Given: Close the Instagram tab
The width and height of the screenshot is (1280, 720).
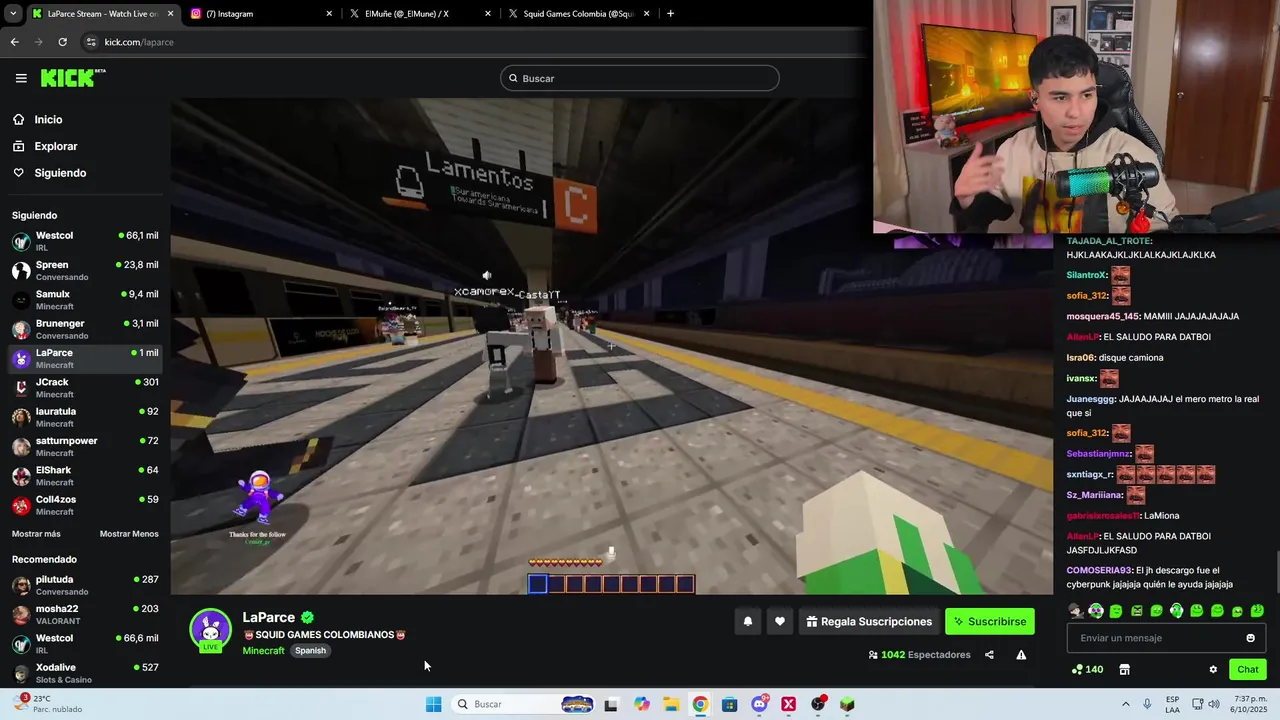Looking at the screenshot, I should pyautogui.click(x=329, y=14).
